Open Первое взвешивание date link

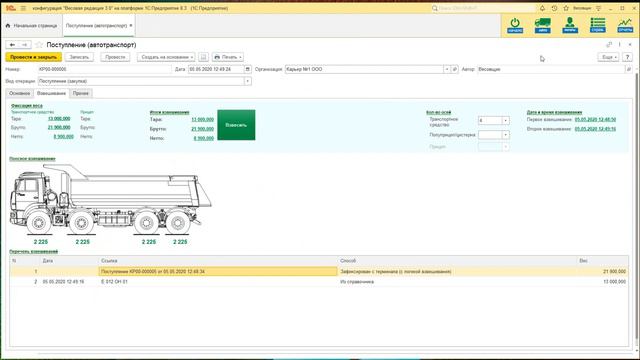click(595, 120)
